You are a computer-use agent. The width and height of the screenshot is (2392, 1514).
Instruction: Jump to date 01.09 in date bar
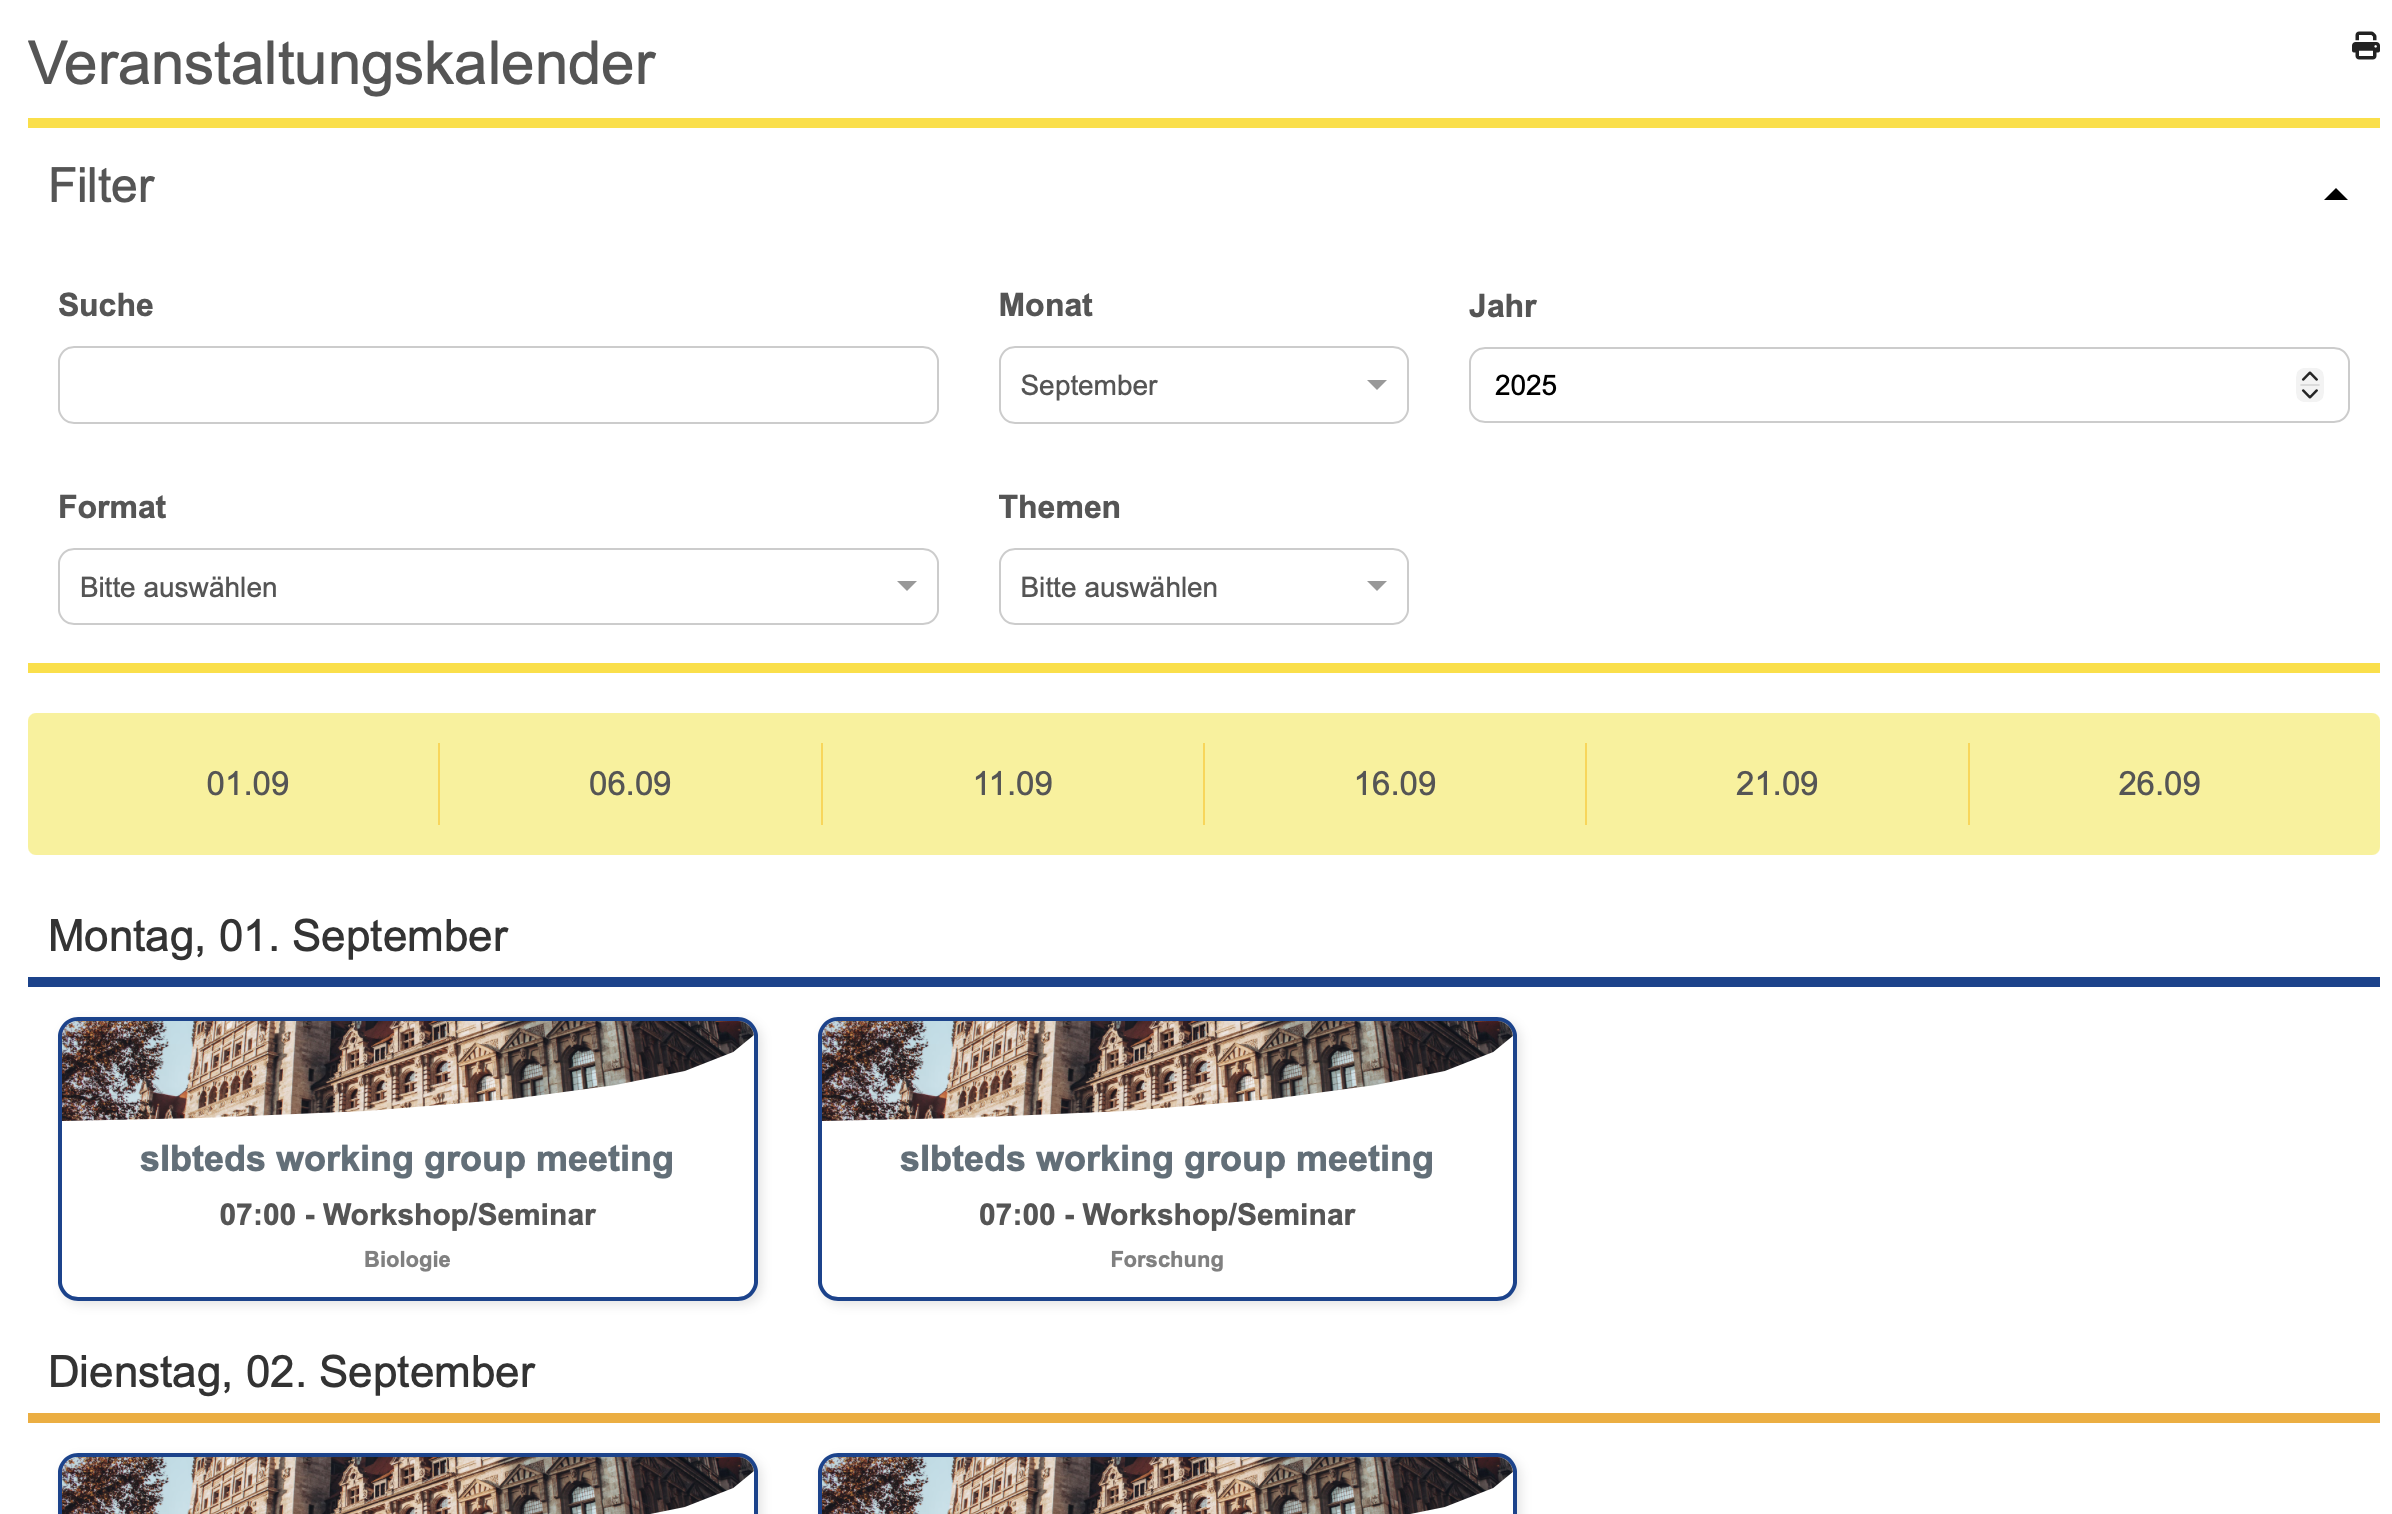pos(247,784)
